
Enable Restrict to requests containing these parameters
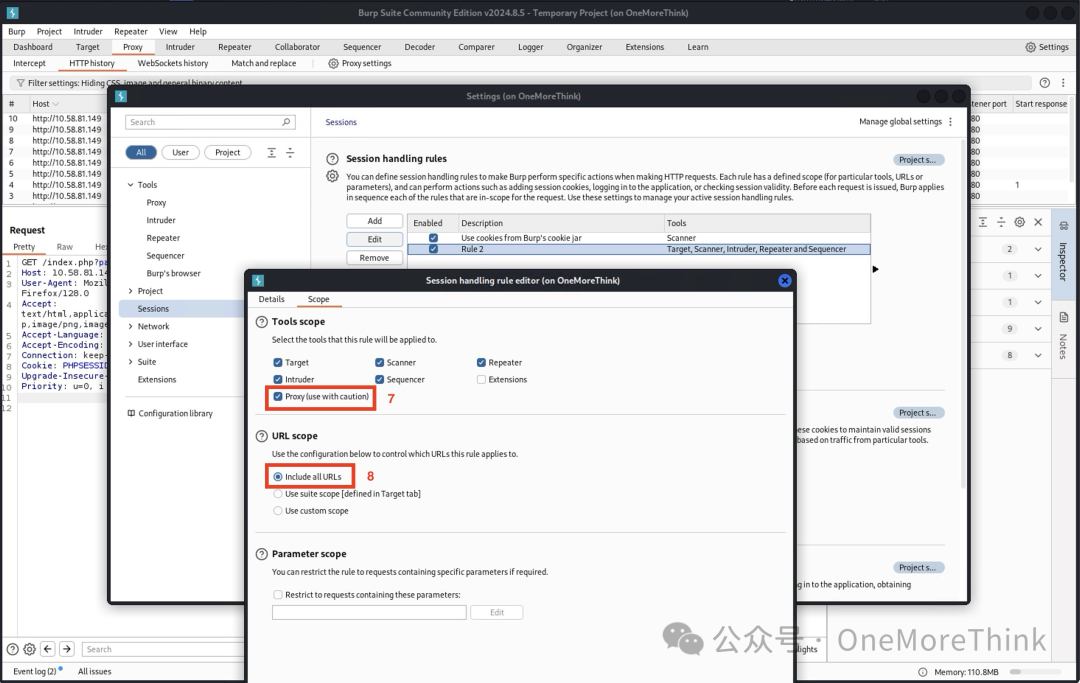(278, 595)
